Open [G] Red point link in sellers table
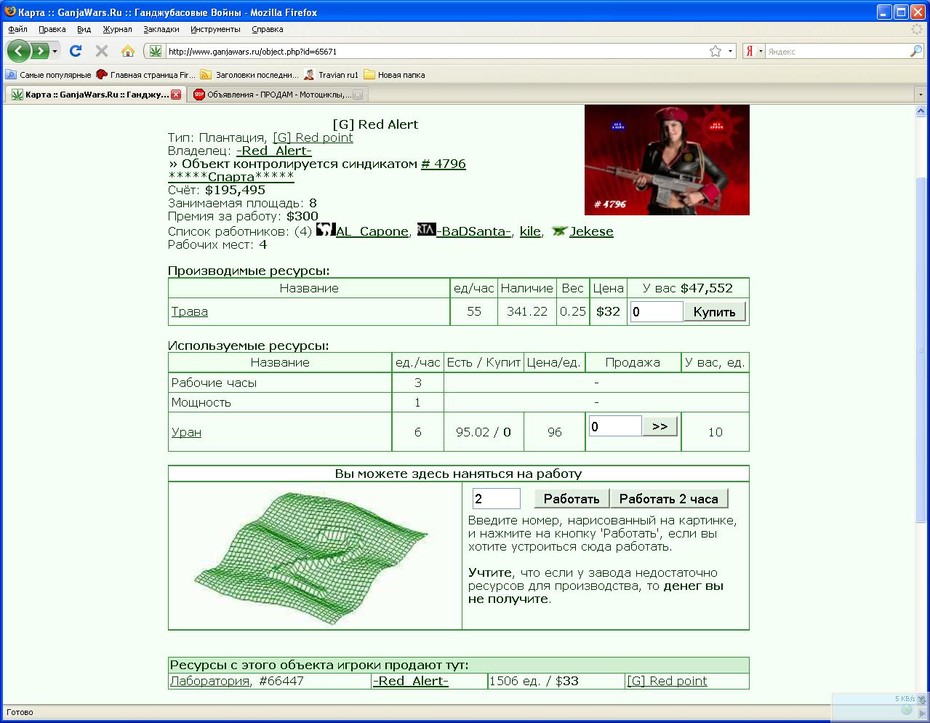This screenshot has width=930, height=723. [667, 681]
